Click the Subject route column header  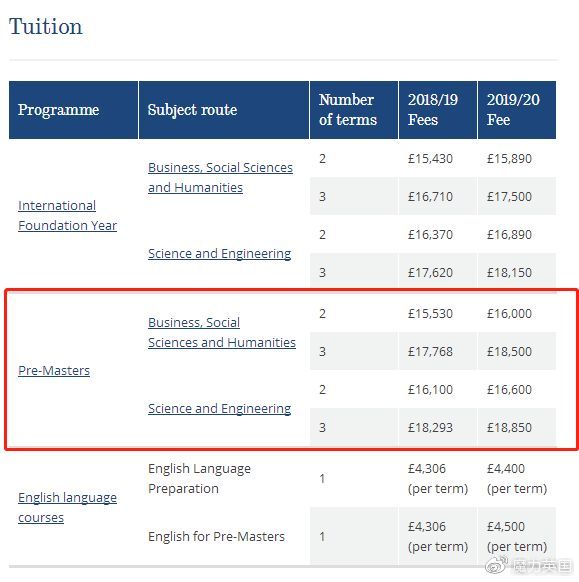click(224, 110)
